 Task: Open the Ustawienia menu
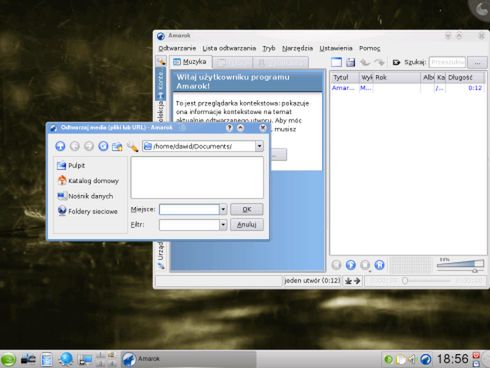(x=336, y=48)
